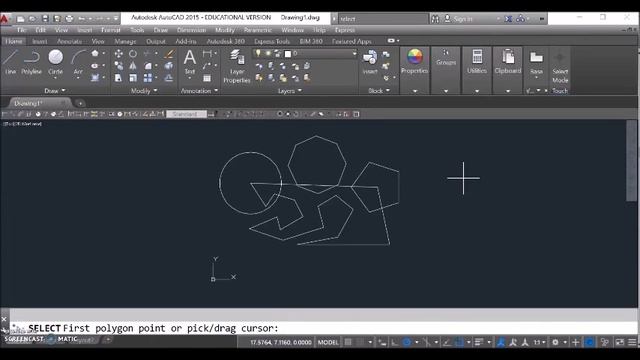
Task: Open the Window menu
Action: click(292, 30)
